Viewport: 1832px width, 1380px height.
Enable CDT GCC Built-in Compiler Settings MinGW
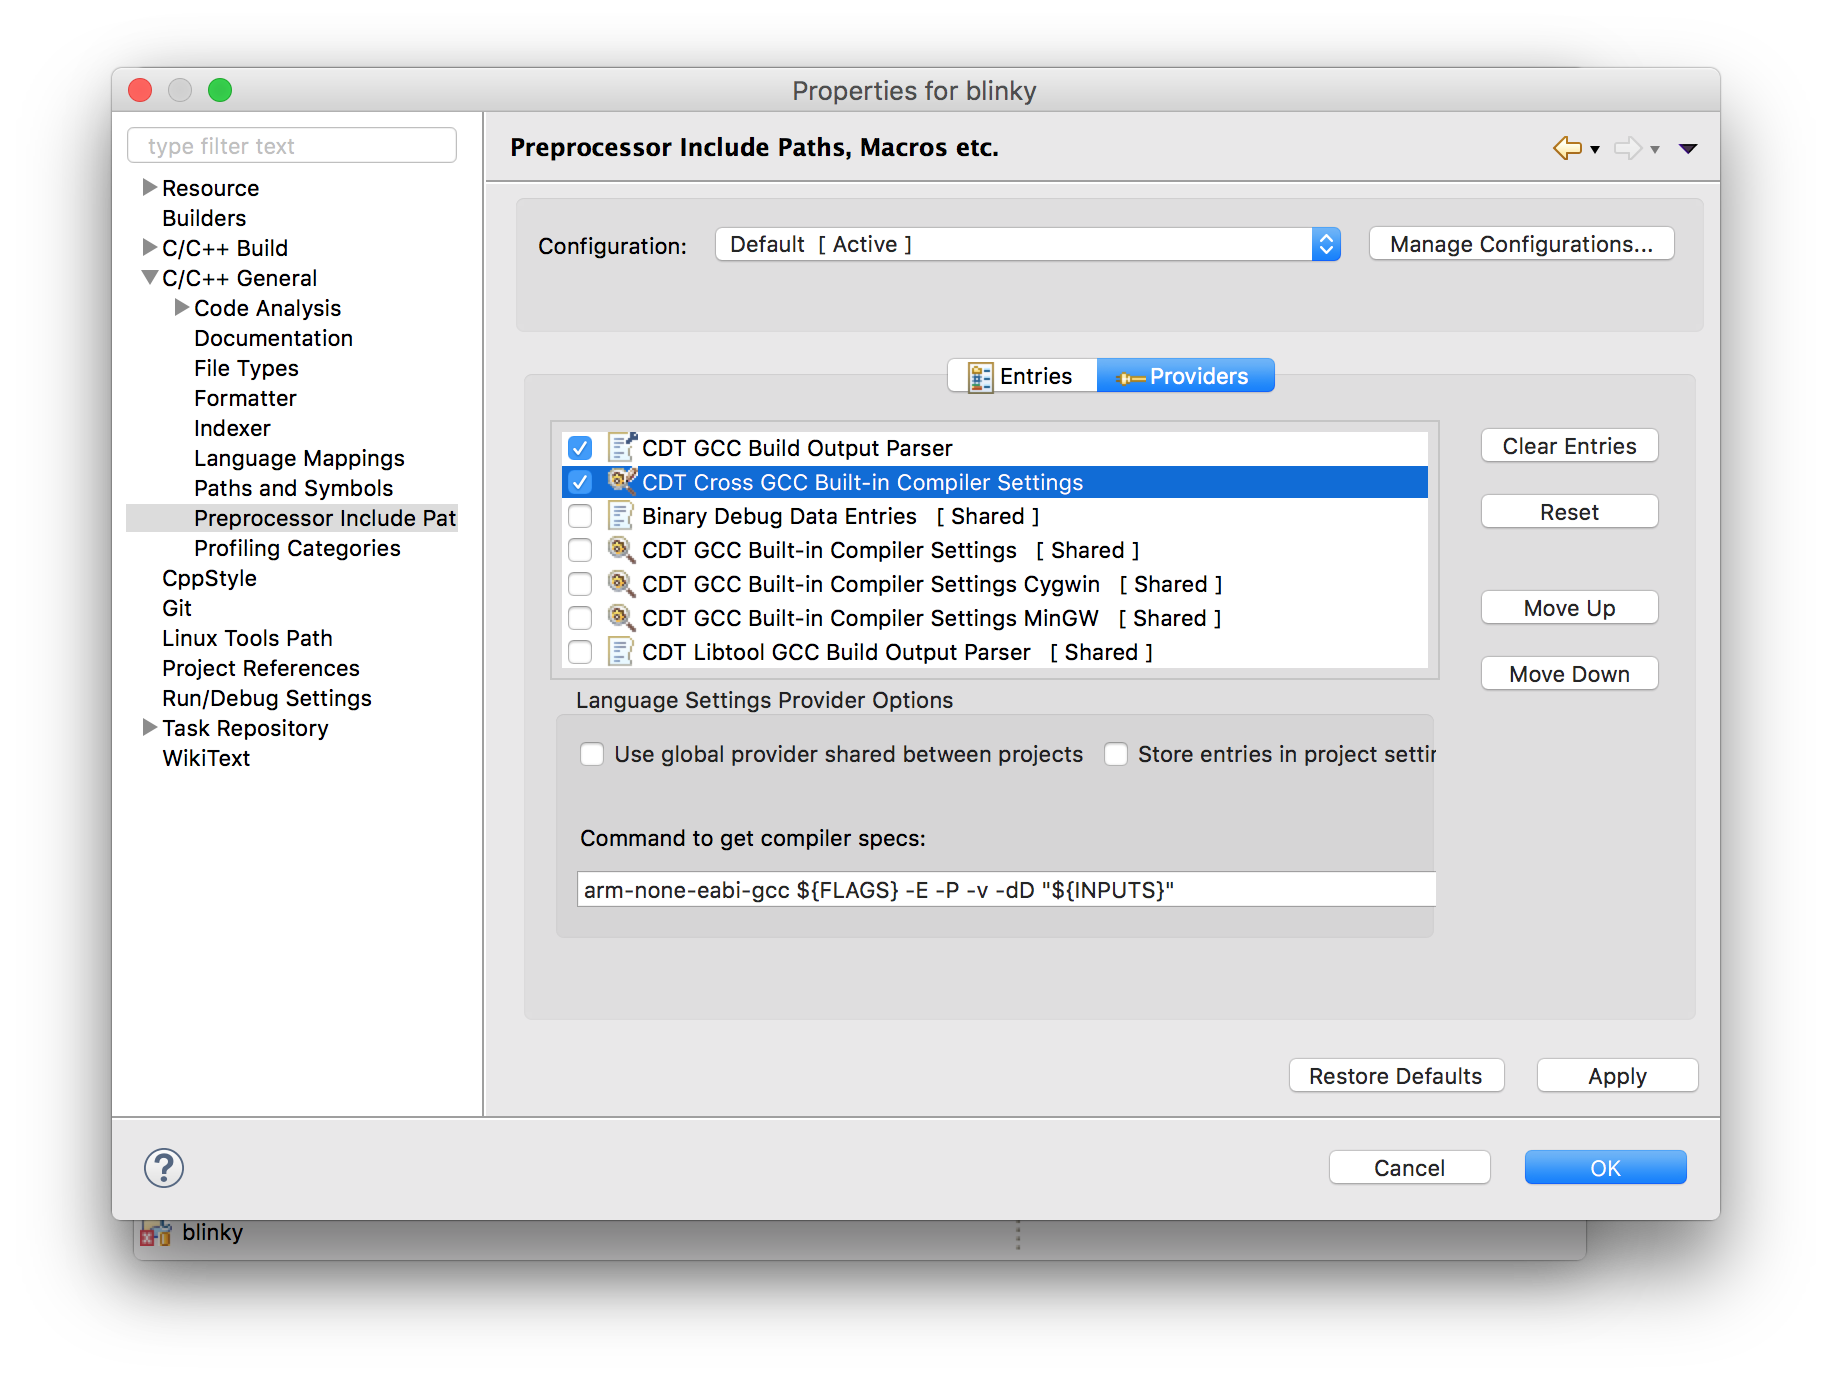click(580, 618)
